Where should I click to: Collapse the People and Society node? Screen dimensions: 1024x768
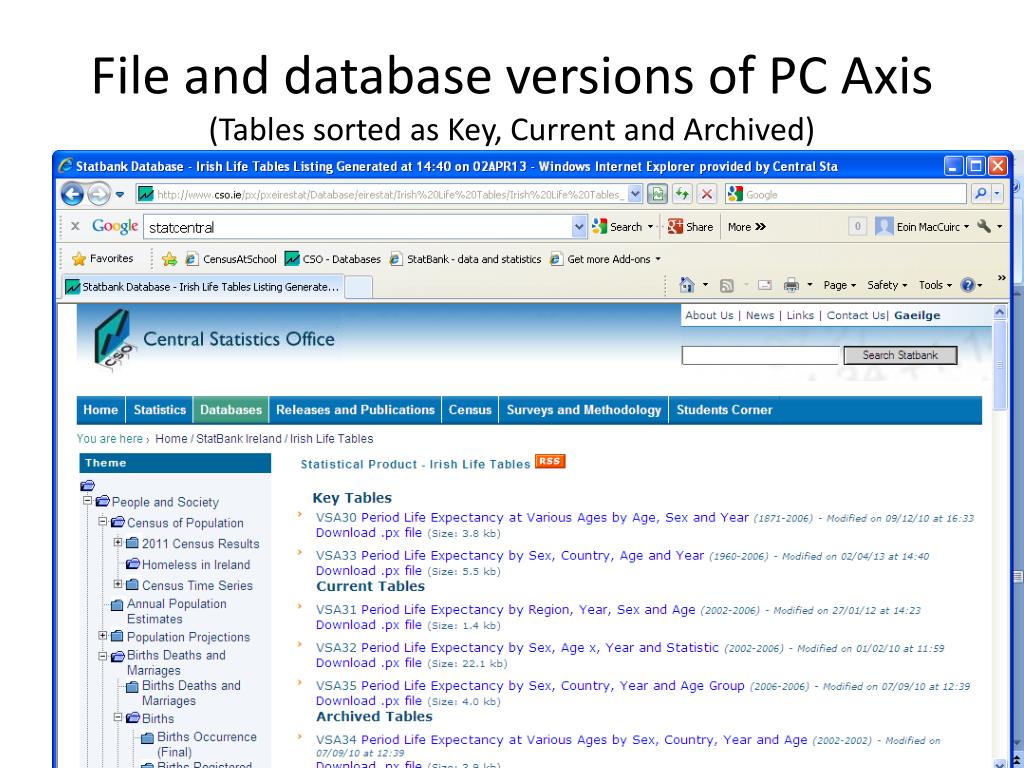[88, 501]
